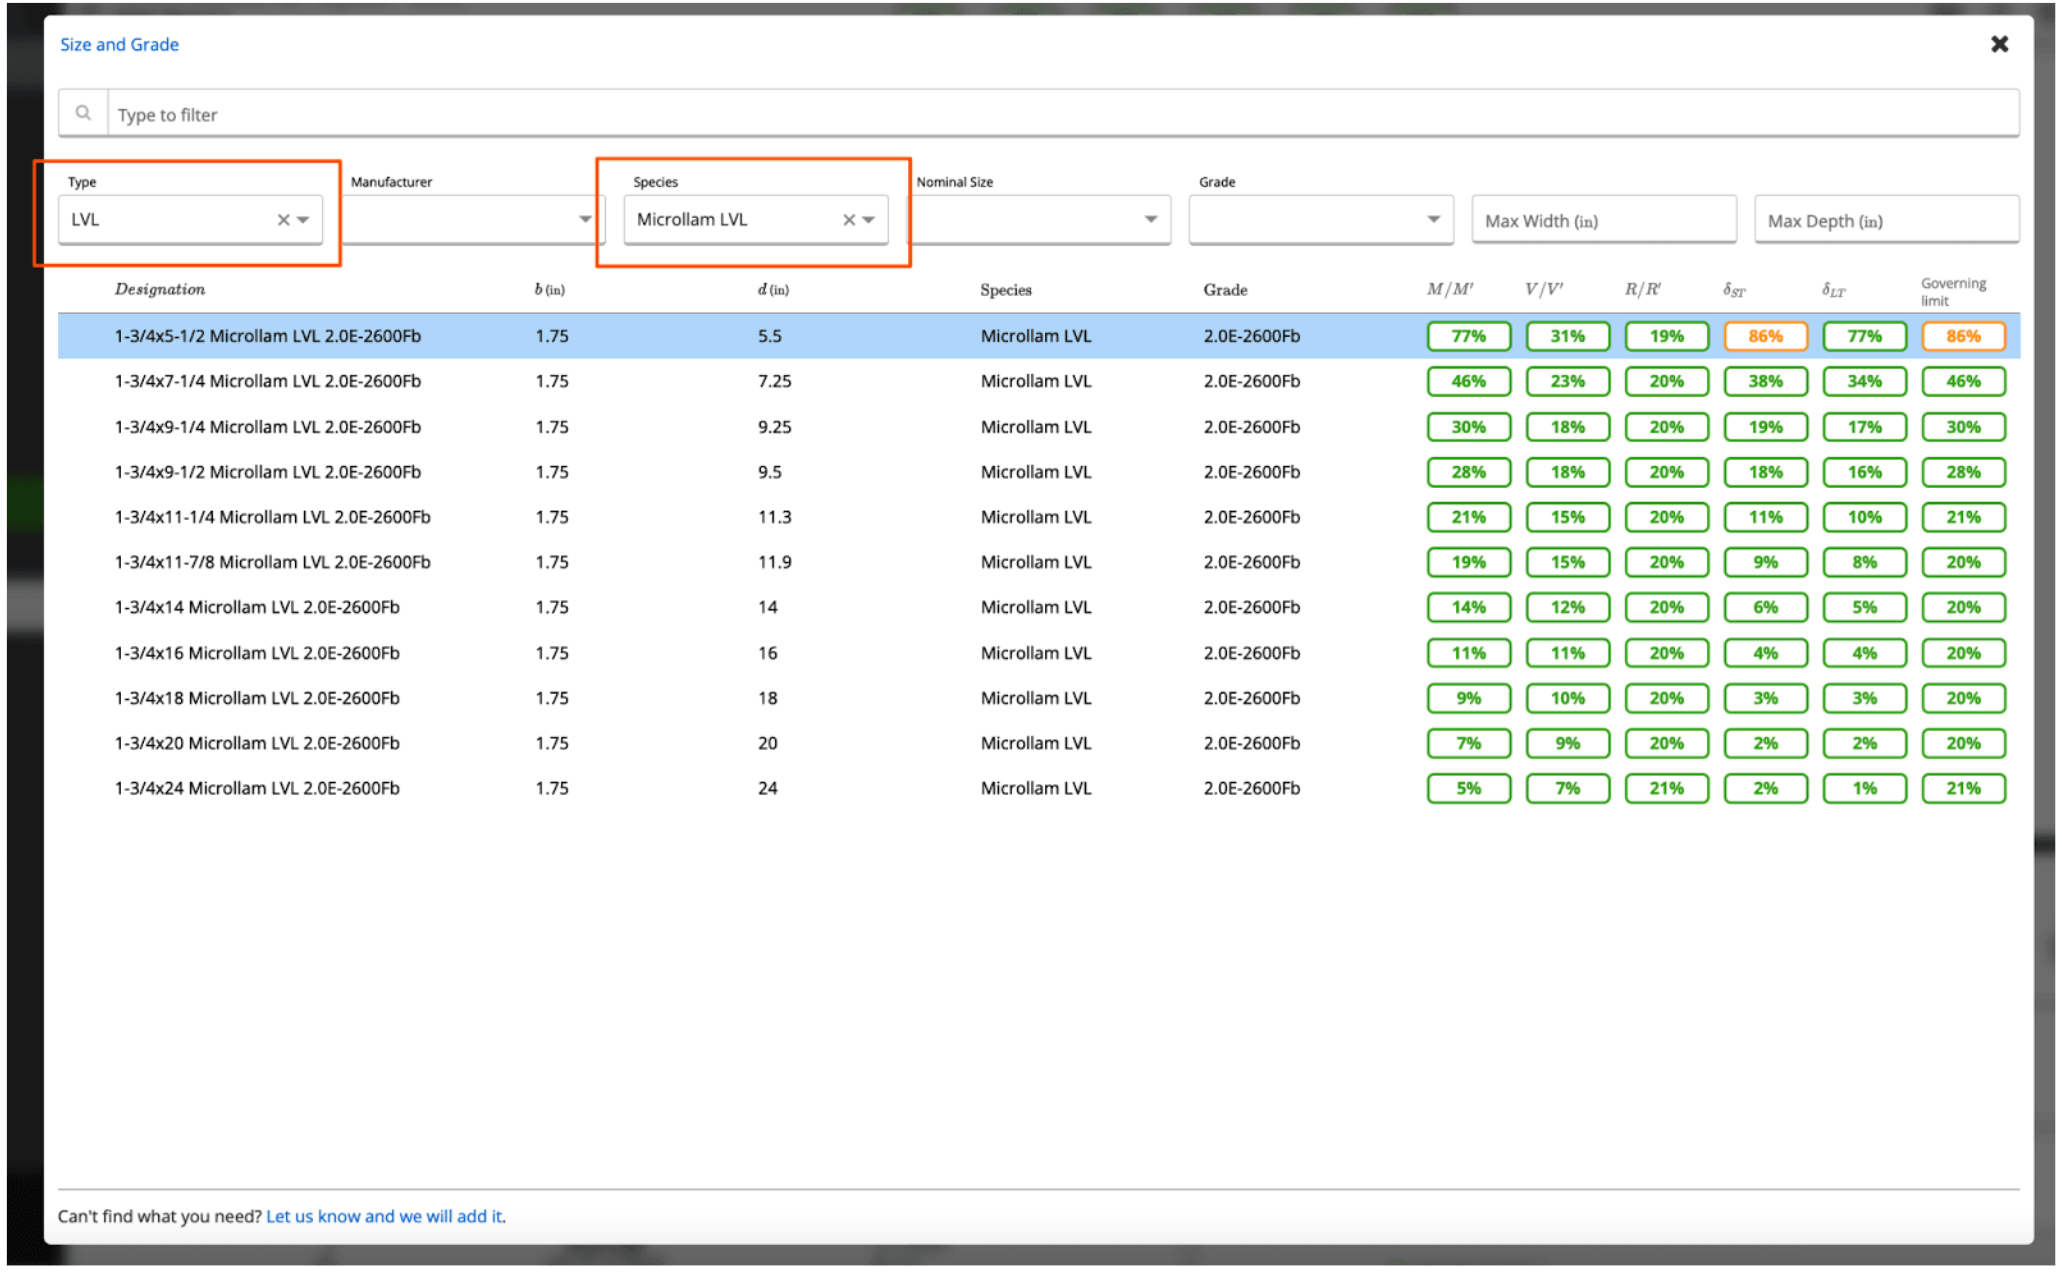Click the Species column header
The image size is (2062, 1274).
coord(1005,290)
